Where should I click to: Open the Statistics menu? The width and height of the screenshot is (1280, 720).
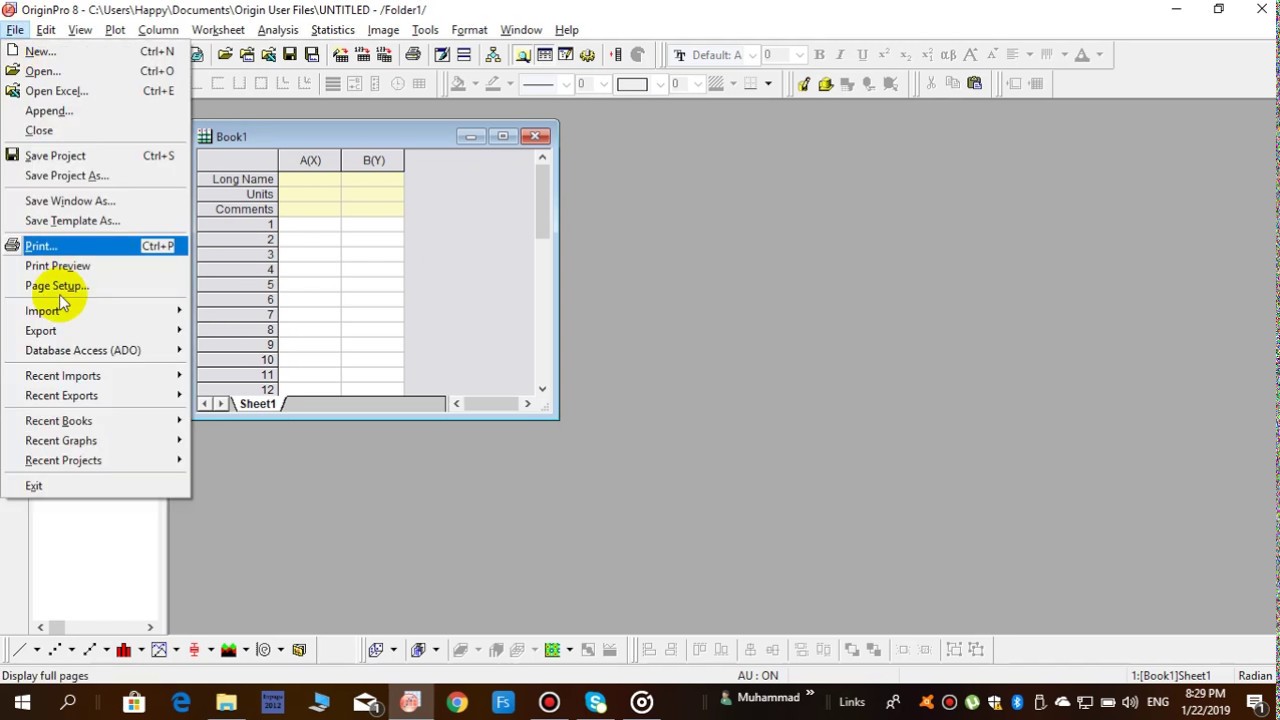coord(333,30)
